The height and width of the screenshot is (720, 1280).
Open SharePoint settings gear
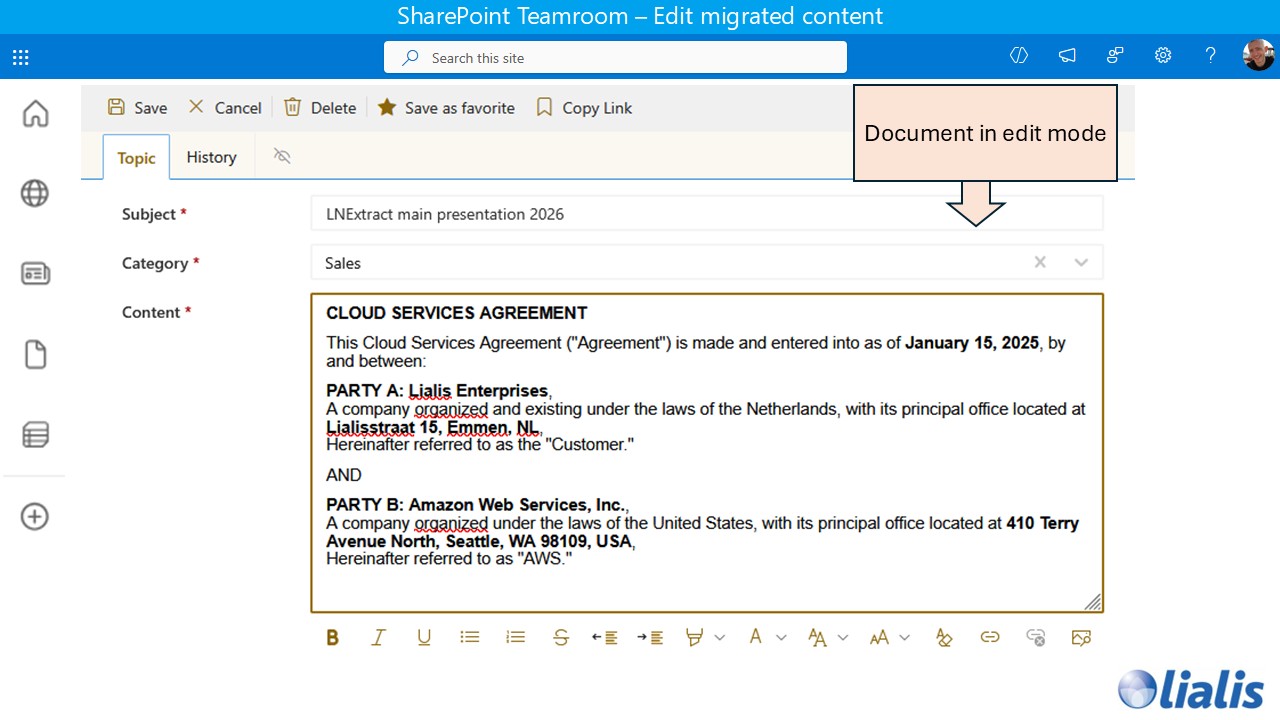point(1163,56)
